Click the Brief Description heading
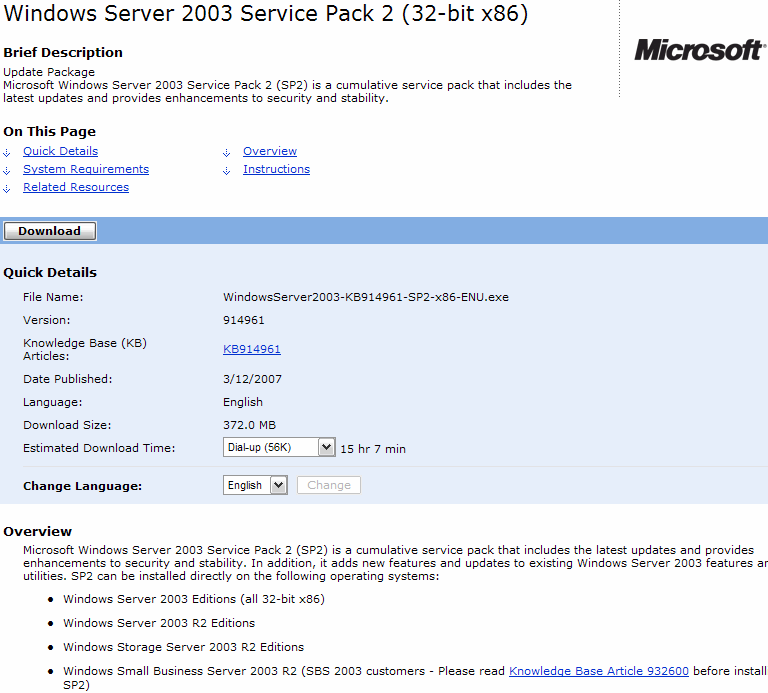Image resolution: width=768 pixels, height=693 pixels. (63, 52)
